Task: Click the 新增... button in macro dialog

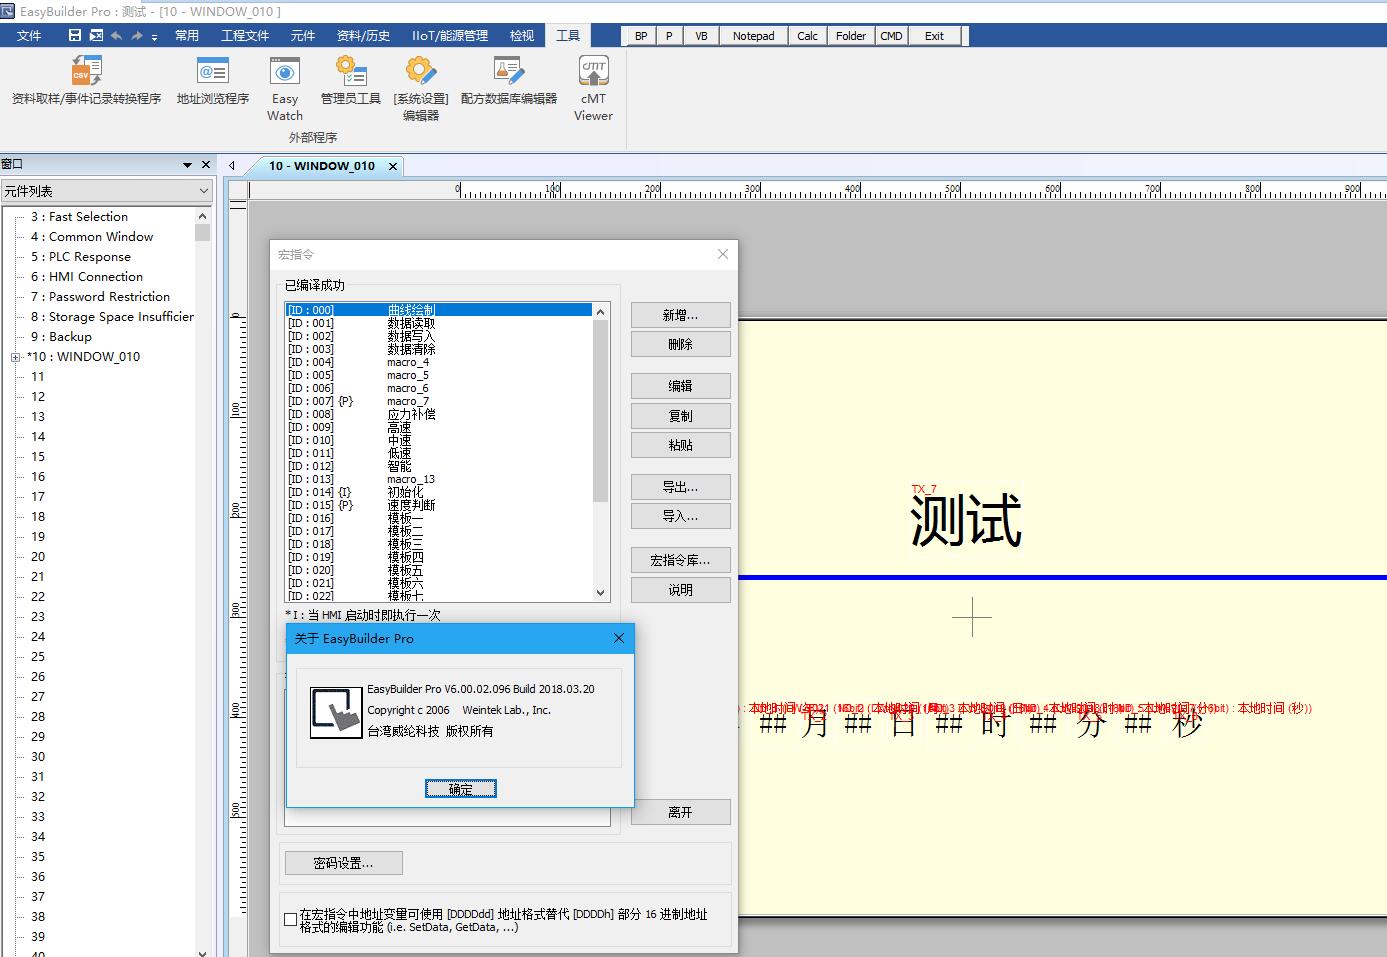Action: click(680, 315)
